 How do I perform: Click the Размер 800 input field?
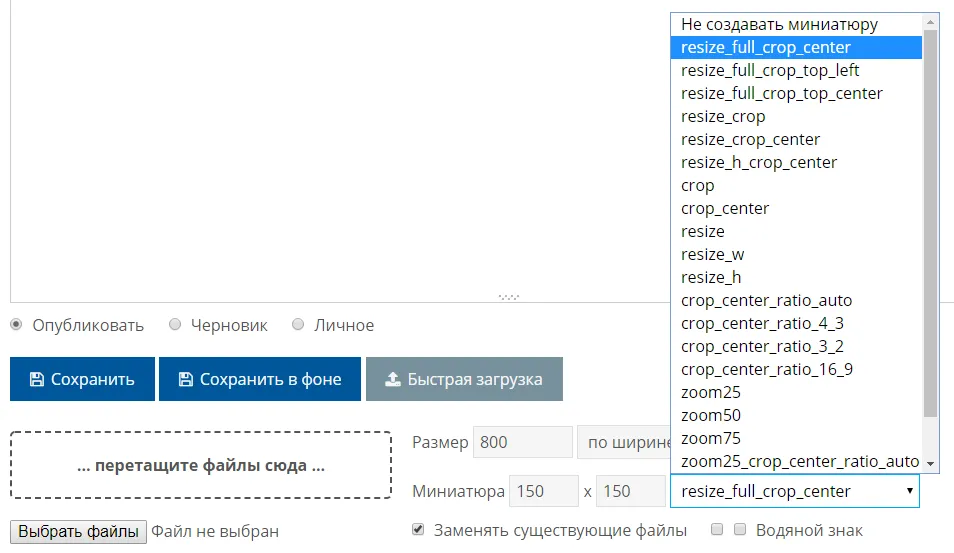pos(523,442)
